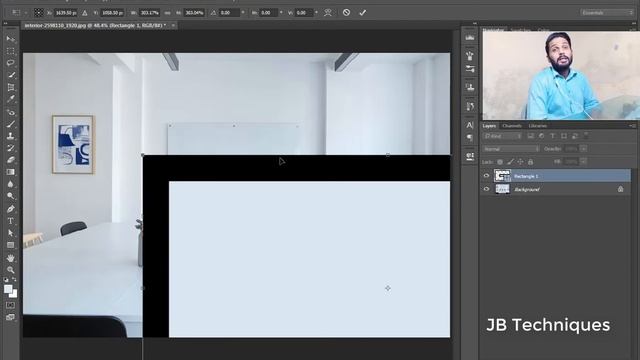Filter for smart objects
Screen dimensions: 640x360
575,136
